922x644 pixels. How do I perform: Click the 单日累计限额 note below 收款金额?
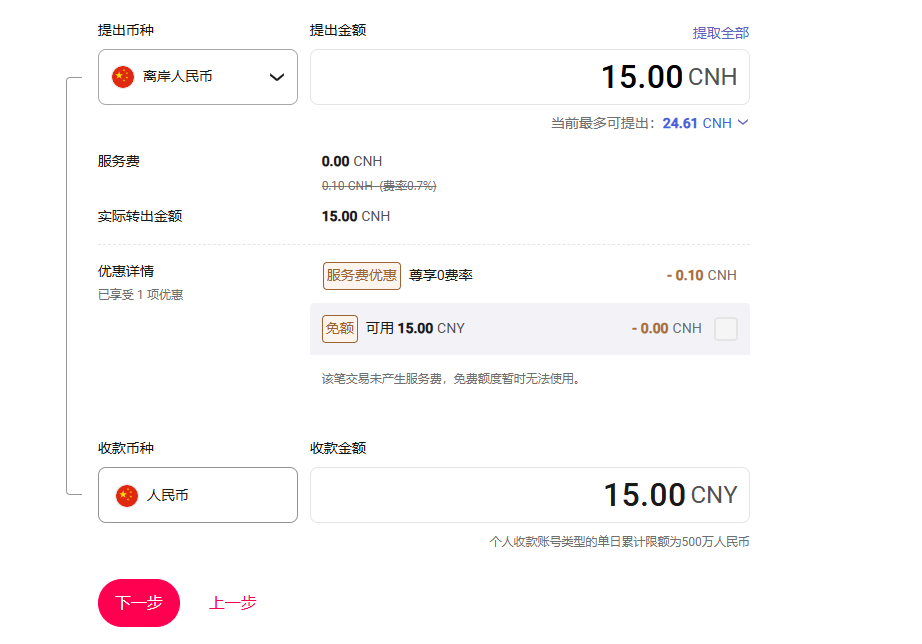pos(619,542)
